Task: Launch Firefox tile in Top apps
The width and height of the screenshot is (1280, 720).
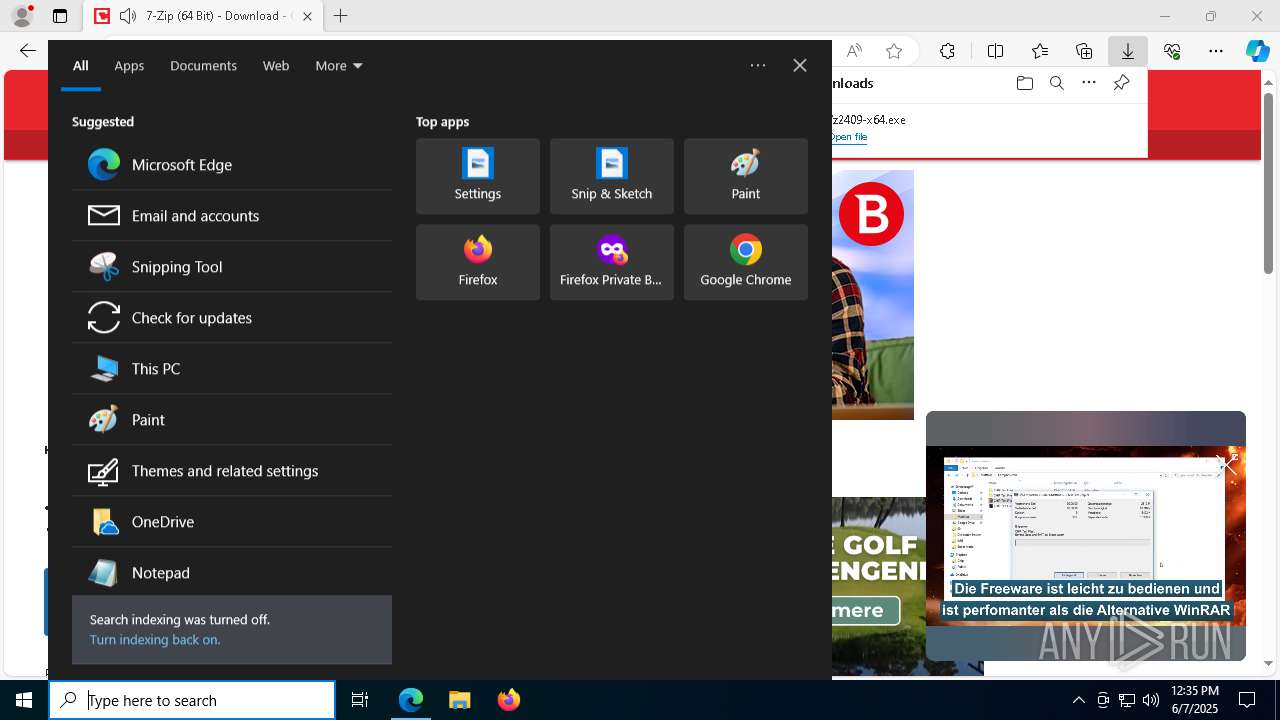Action: pos(478,262)
